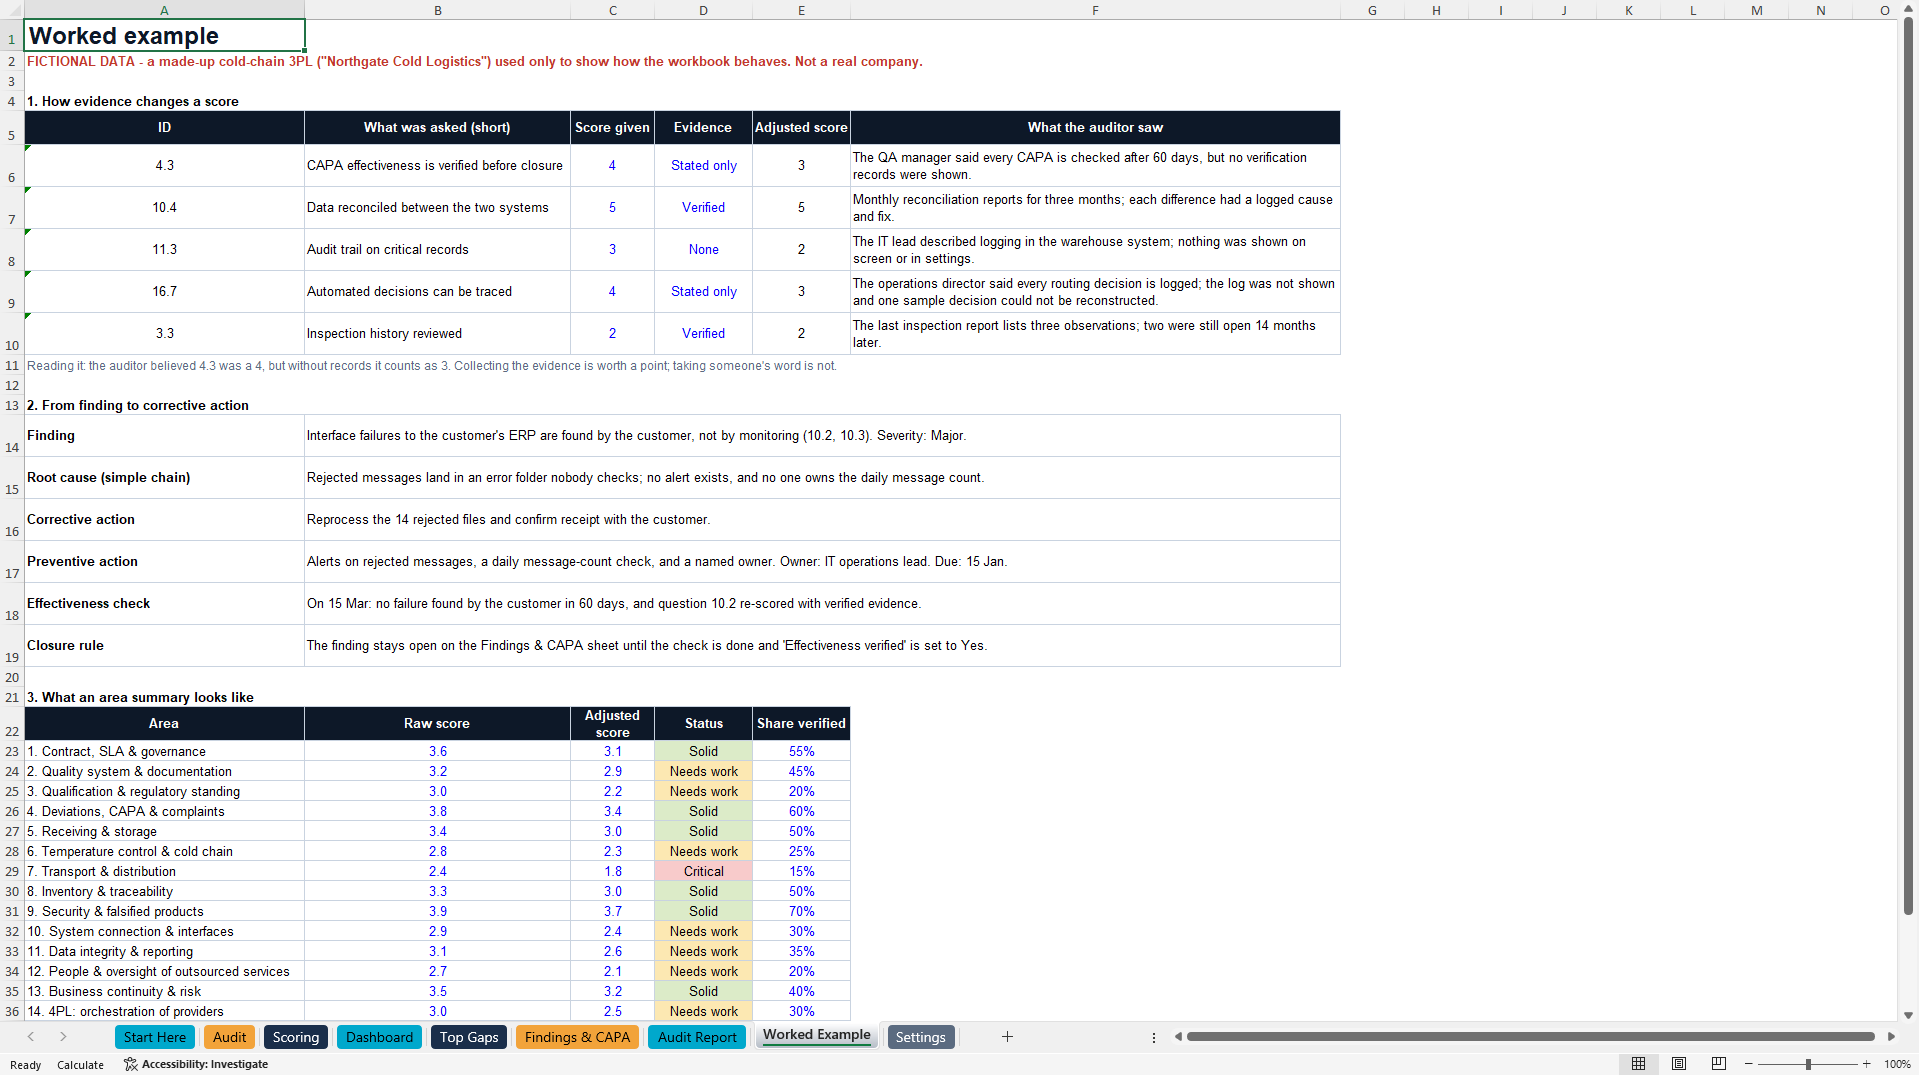Click horizontal scrollbar left arrow
Viewport: 1919px width, 1075px height.
coord(1178,1037)
